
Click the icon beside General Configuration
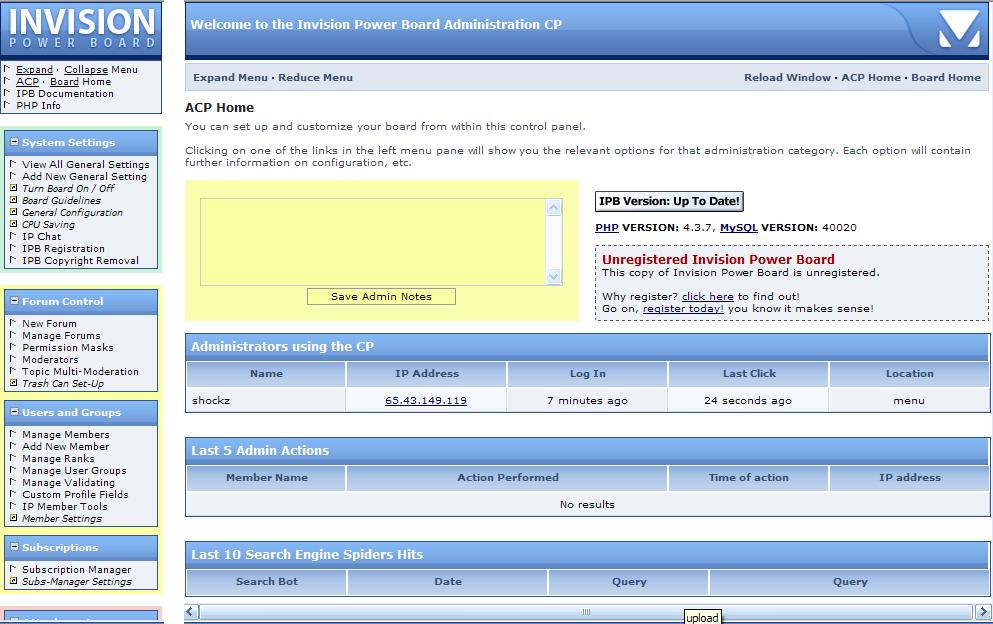(x=13, y=212)
